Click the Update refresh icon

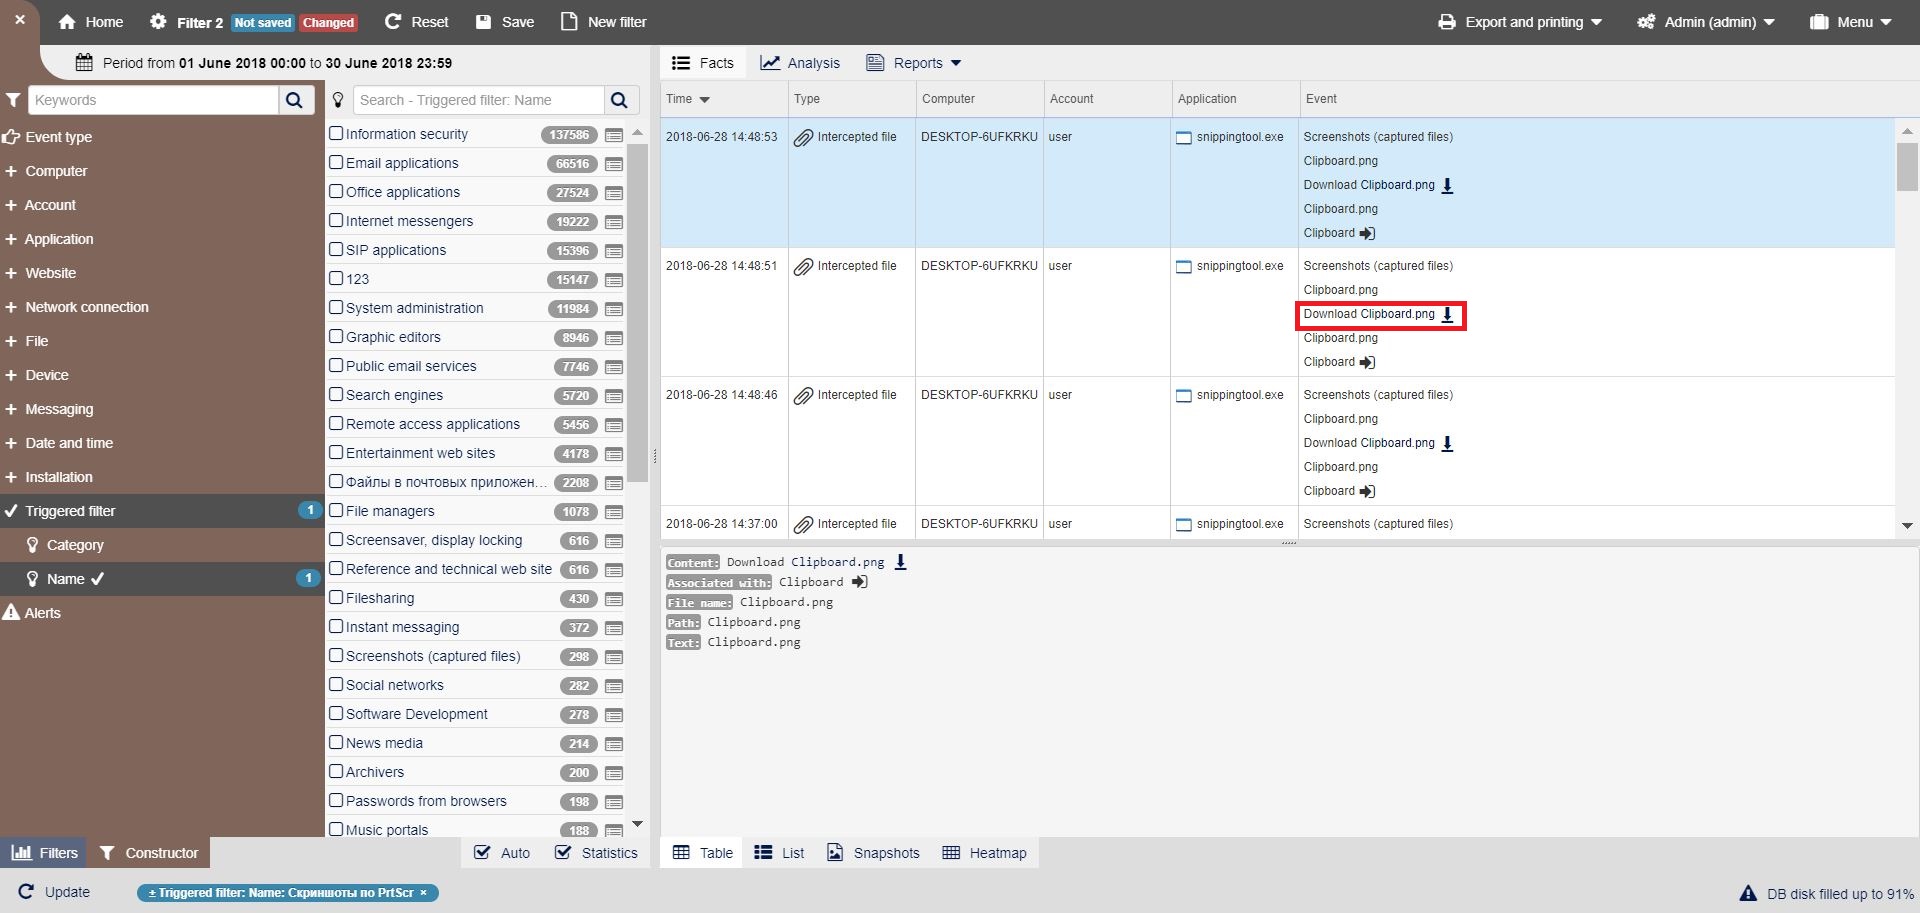pyautogui.click(x=26, y=892)
